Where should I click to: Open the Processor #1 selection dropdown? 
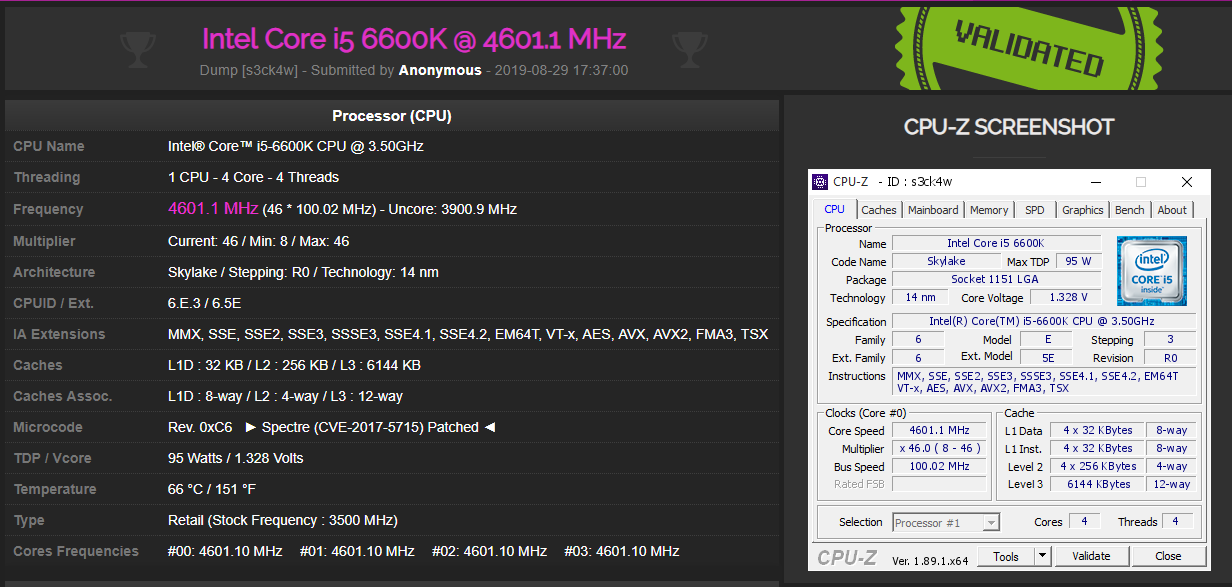[x=945, y=522]
